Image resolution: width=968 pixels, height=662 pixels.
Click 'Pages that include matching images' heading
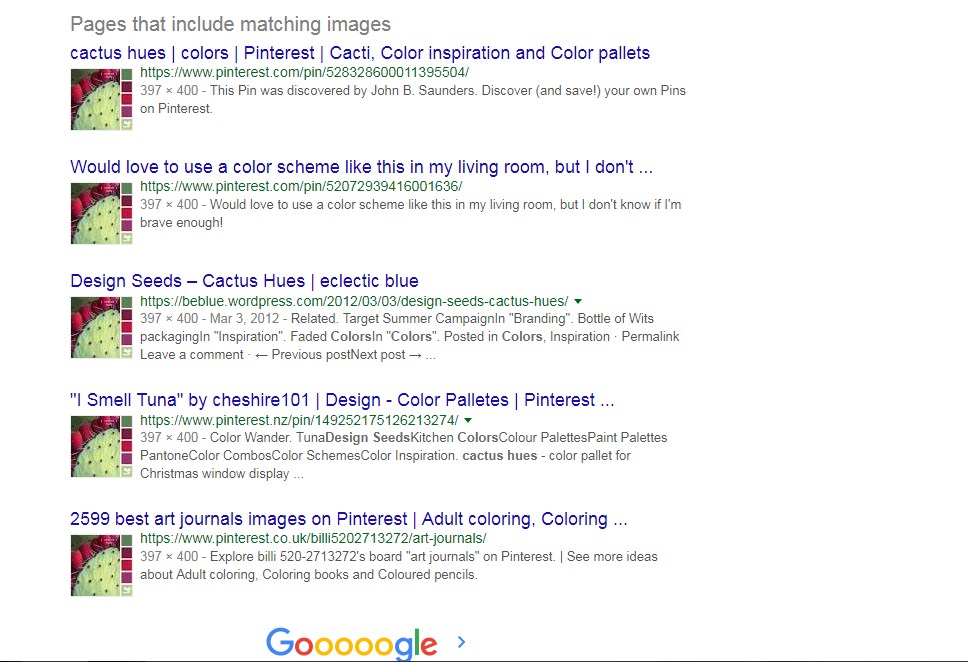point(230,24)
